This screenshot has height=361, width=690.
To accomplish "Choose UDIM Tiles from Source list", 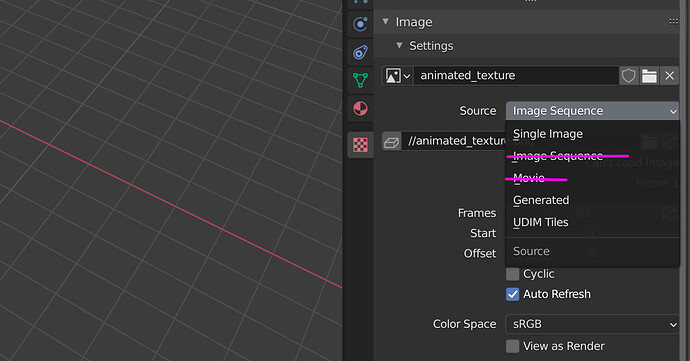I will pos(592,222).
